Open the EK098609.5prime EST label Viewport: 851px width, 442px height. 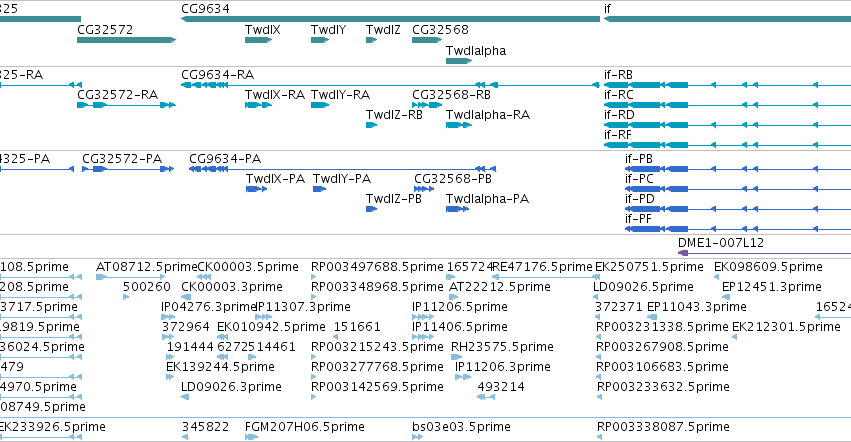click(x=768, y=267)
